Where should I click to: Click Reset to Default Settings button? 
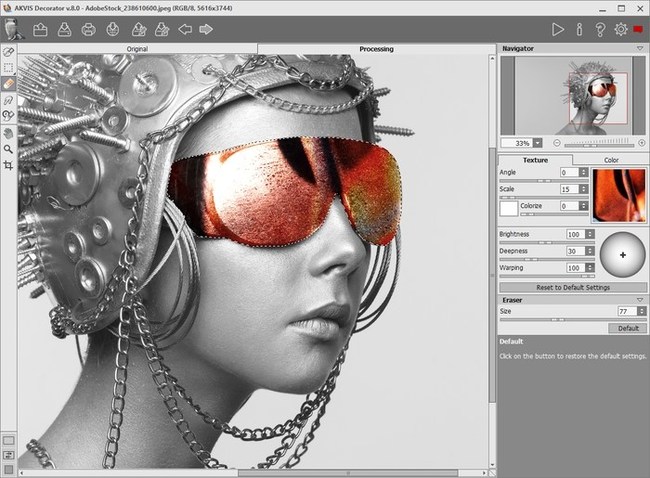click(573, 287)
